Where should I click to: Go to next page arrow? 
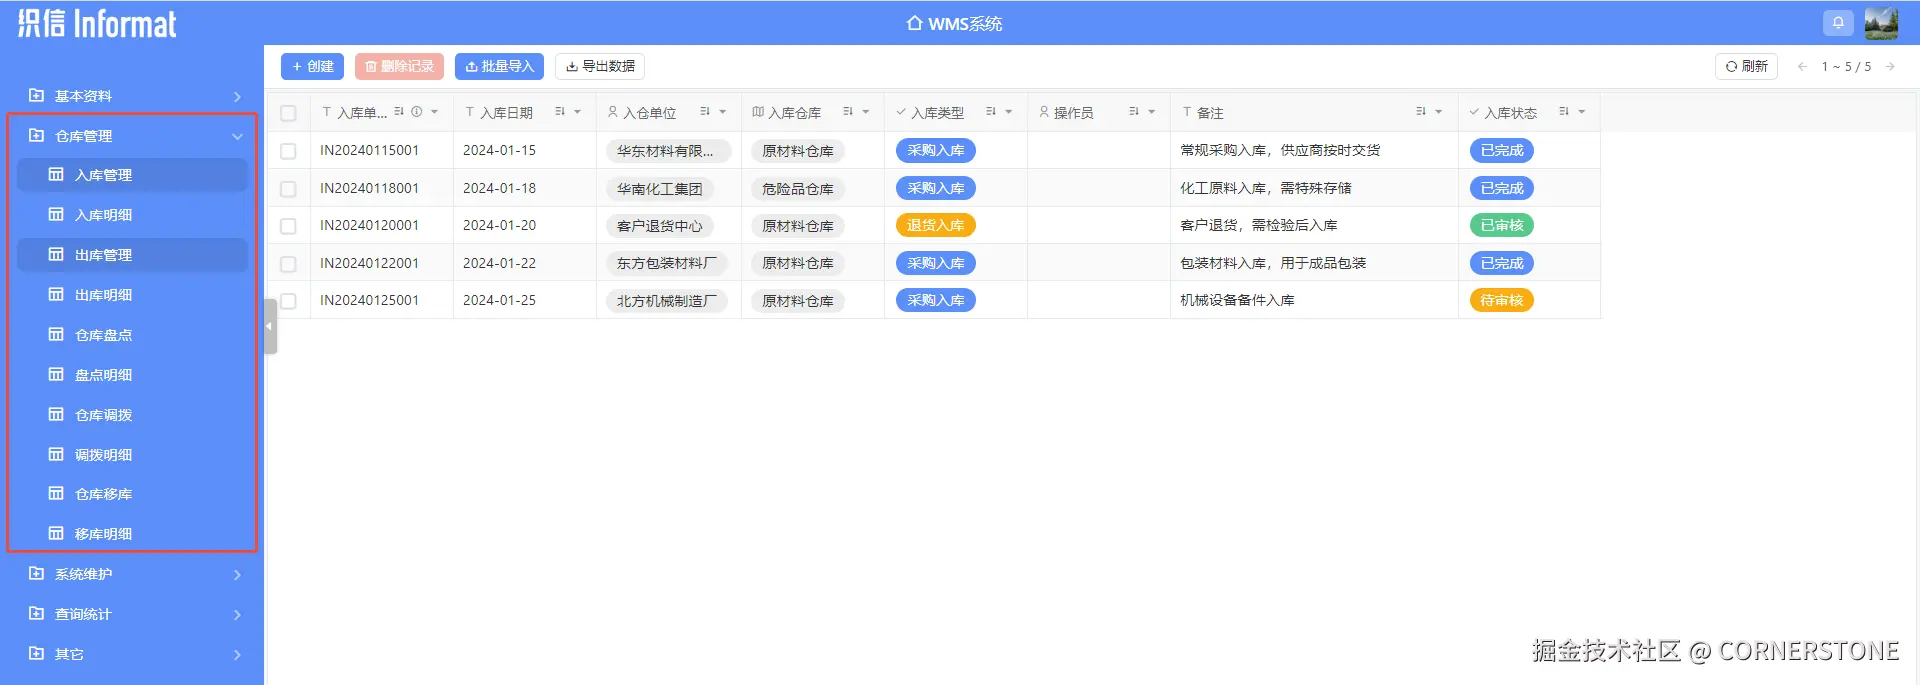pyautogui.click(x=1890, y=67)
